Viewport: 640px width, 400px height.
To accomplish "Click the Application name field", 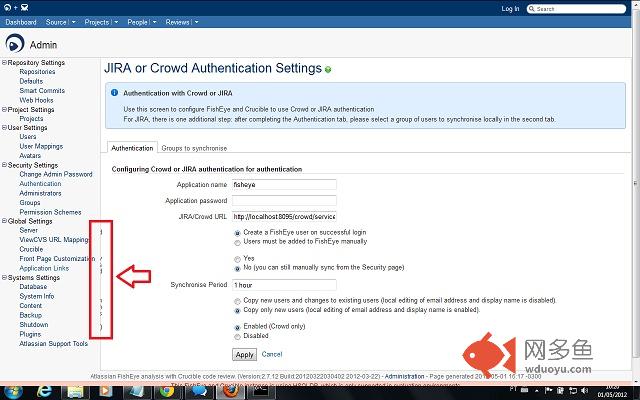I will point(284,184).
